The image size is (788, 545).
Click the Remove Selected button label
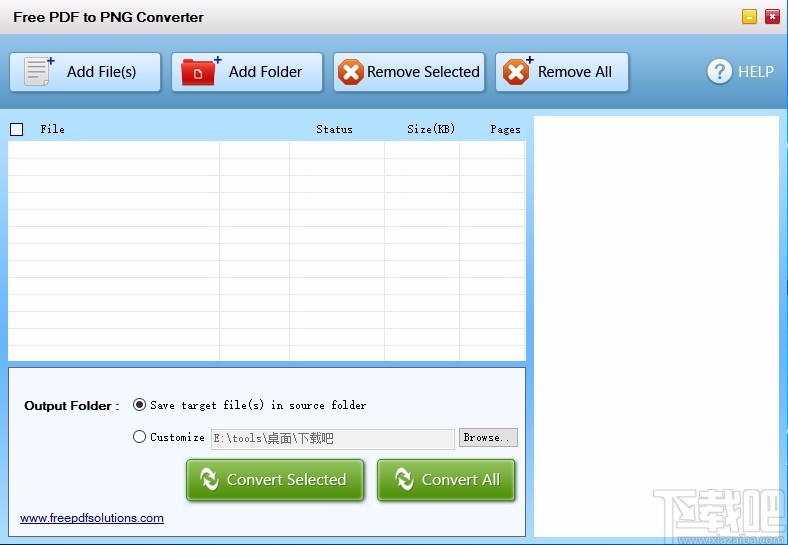tap(423, 72)
